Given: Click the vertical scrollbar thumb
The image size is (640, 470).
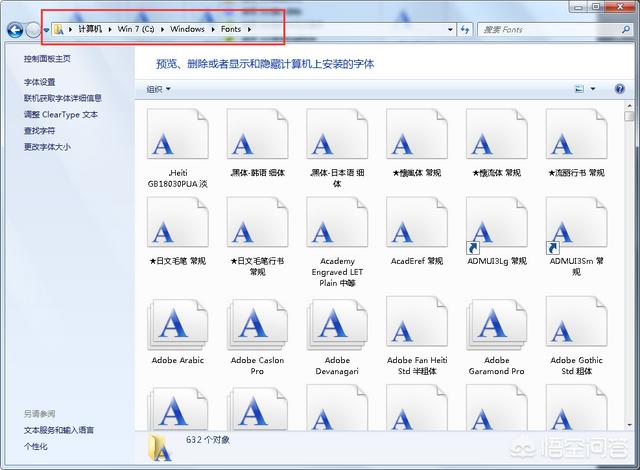Looking at the screenshot, I should (629, 116).
